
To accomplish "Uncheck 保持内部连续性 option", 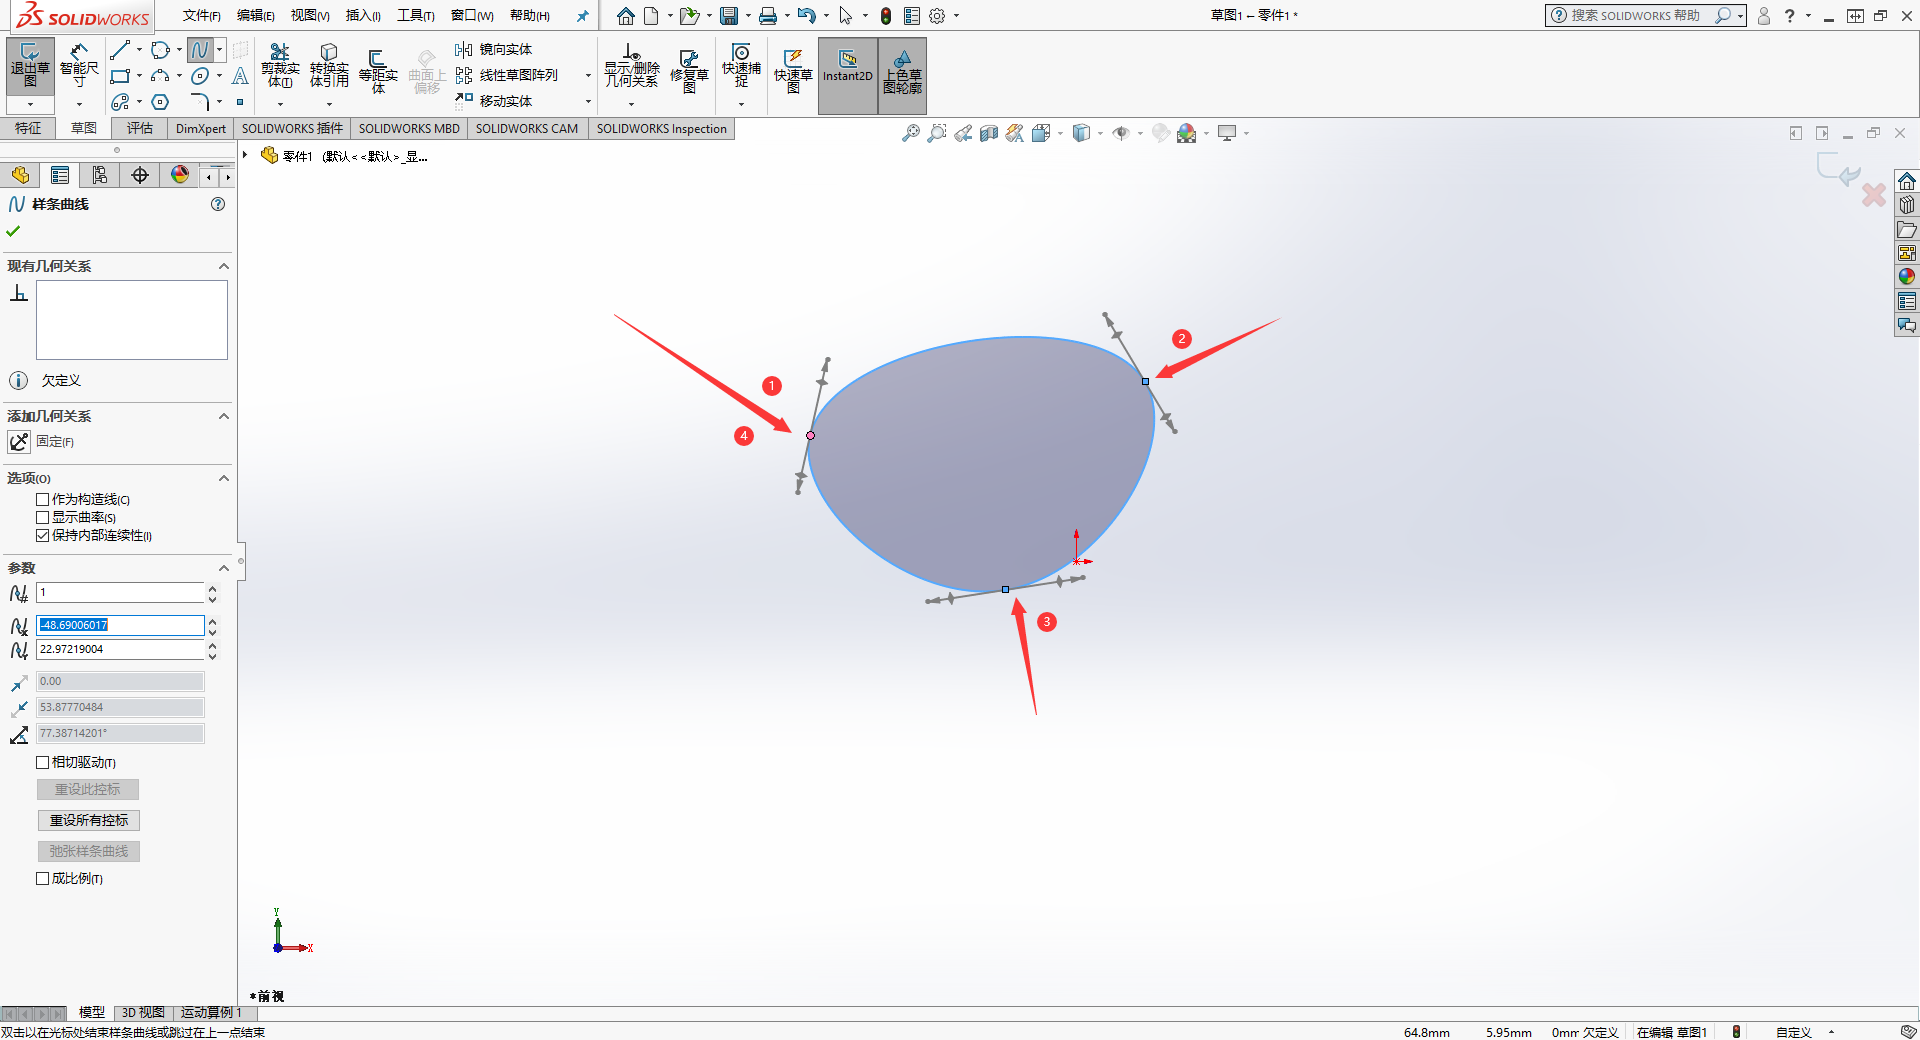I will [43, 535].
